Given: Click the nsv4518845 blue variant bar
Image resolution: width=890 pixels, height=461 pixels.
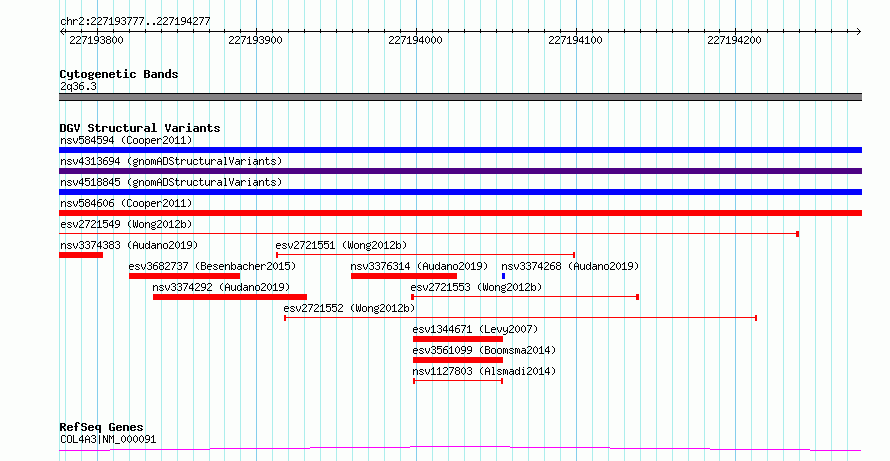Looking at the screenshot, I should [460, 192].
